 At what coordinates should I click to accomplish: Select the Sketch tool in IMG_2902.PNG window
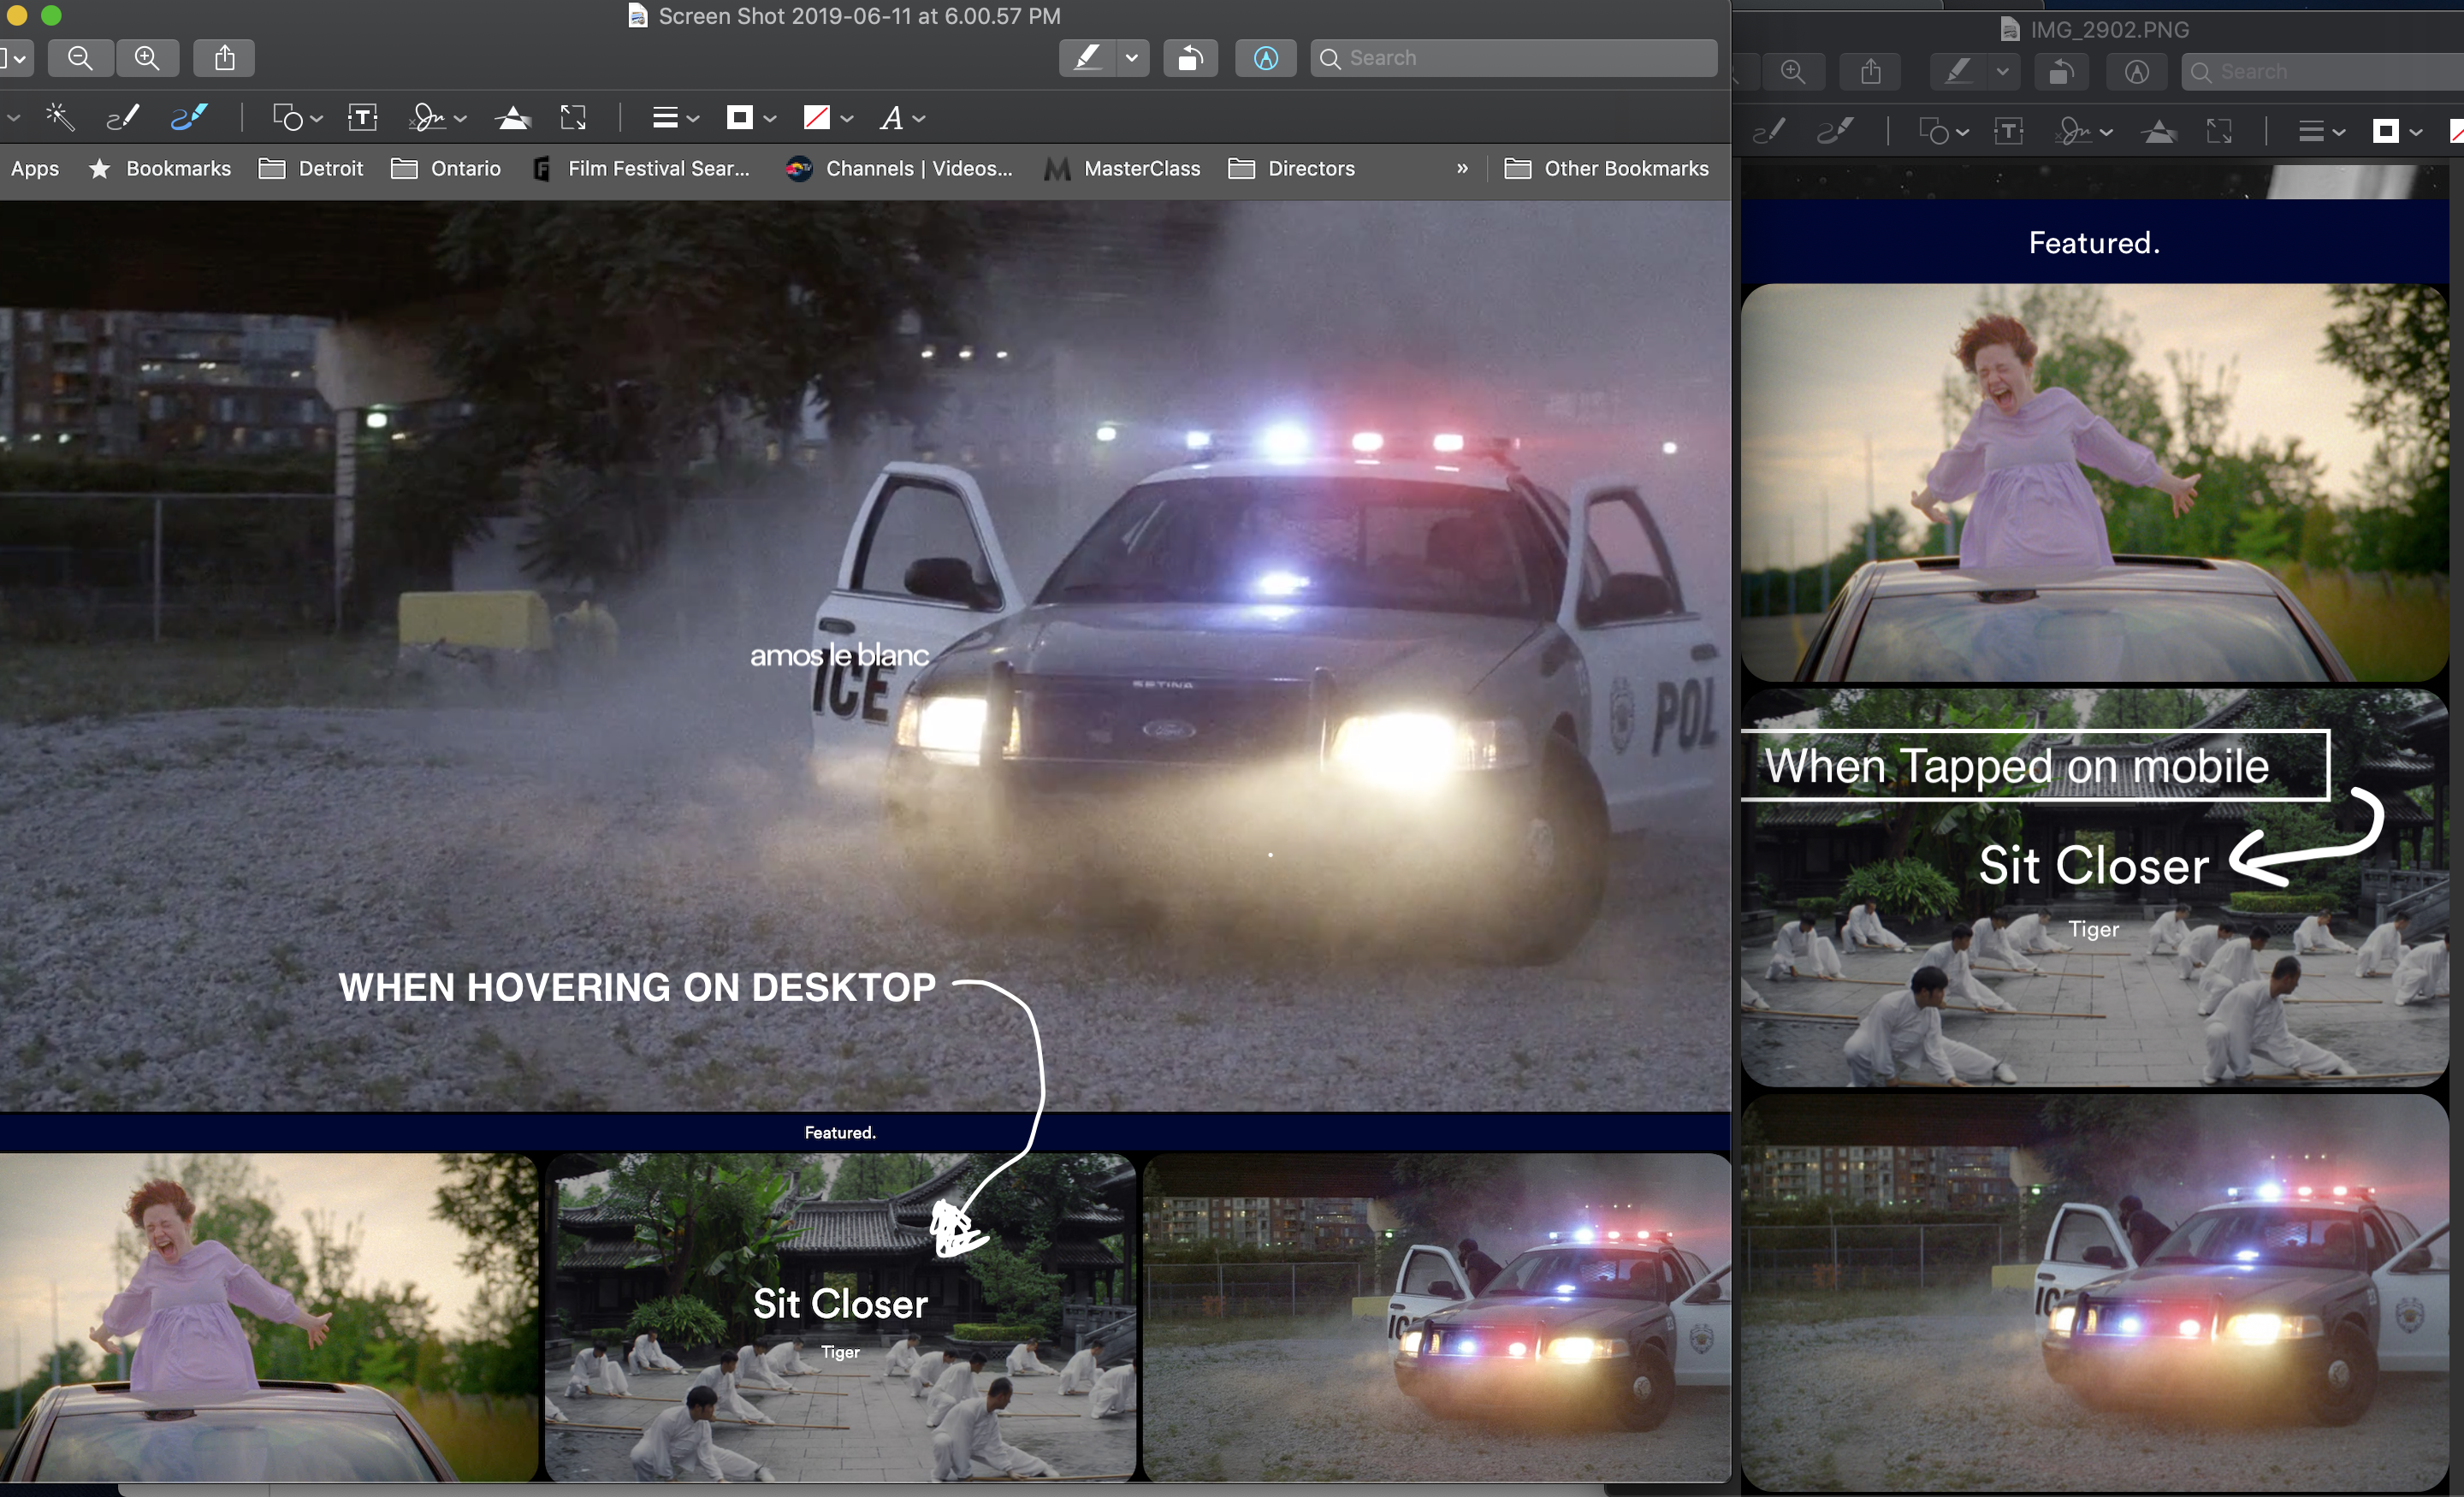pyautogui.click(x=1770, y=131)
